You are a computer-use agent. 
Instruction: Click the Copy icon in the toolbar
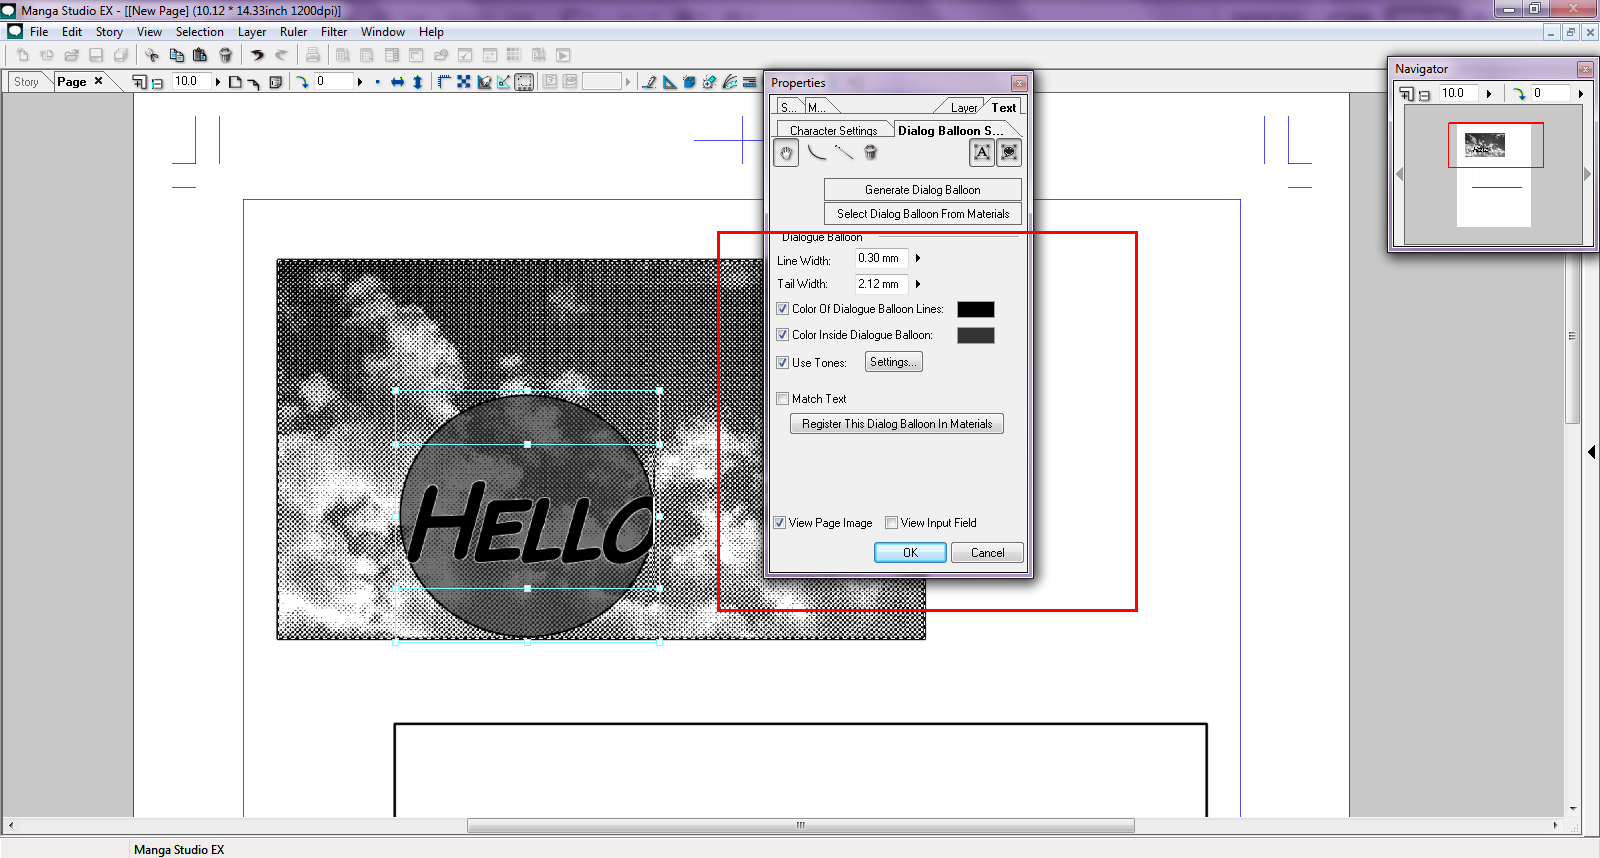176,55
